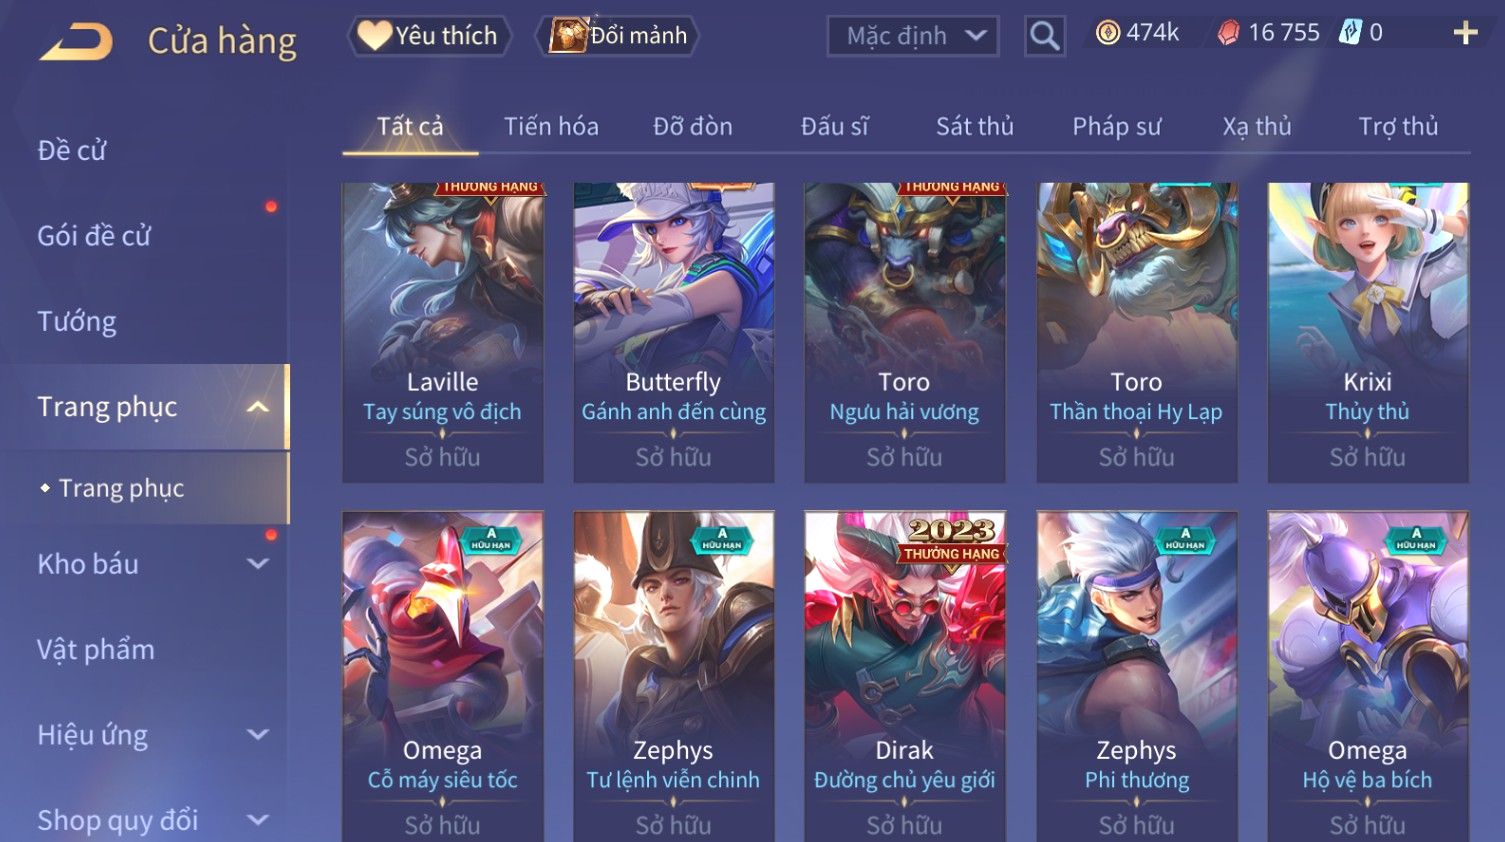This screenshot has height=842, width=1505.
Task: Open the Dirak Đường chủ yêu giới skin card
Action: point(904,676)
